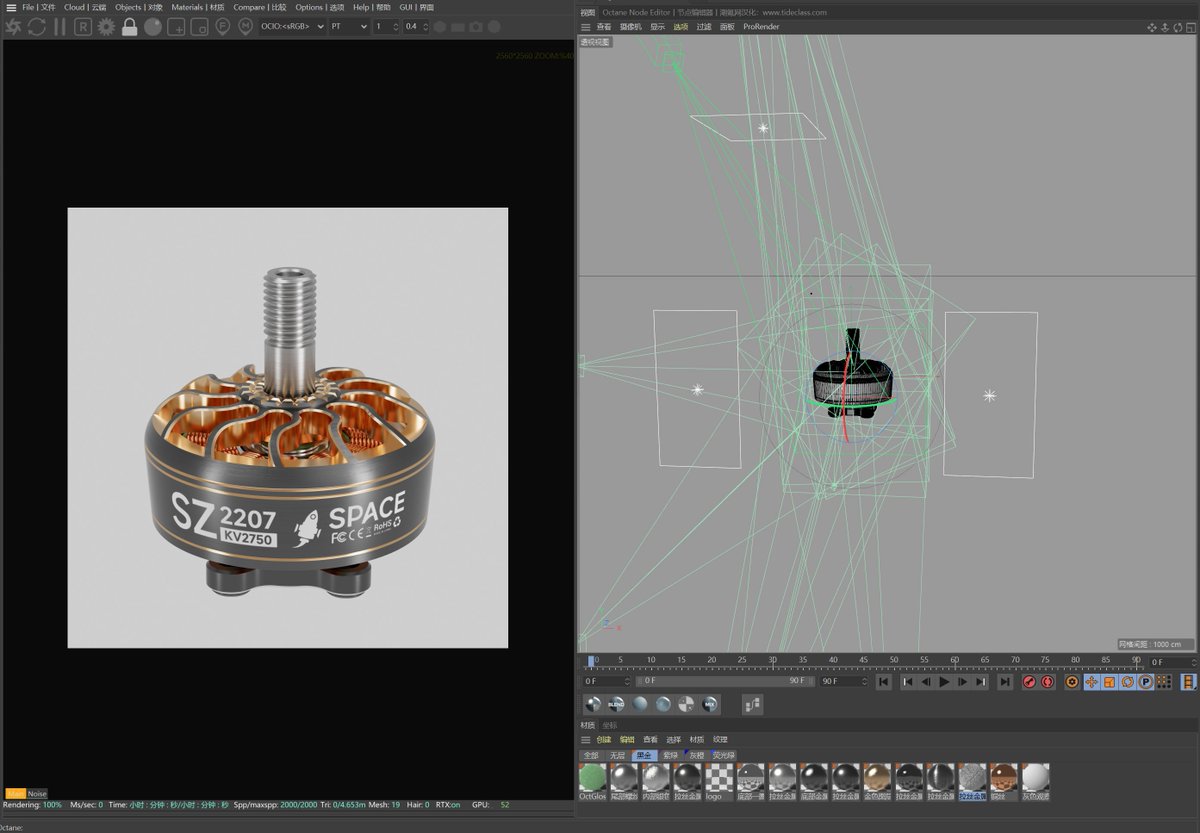Select the white sphere material thumbnail

click(1036, 779)
